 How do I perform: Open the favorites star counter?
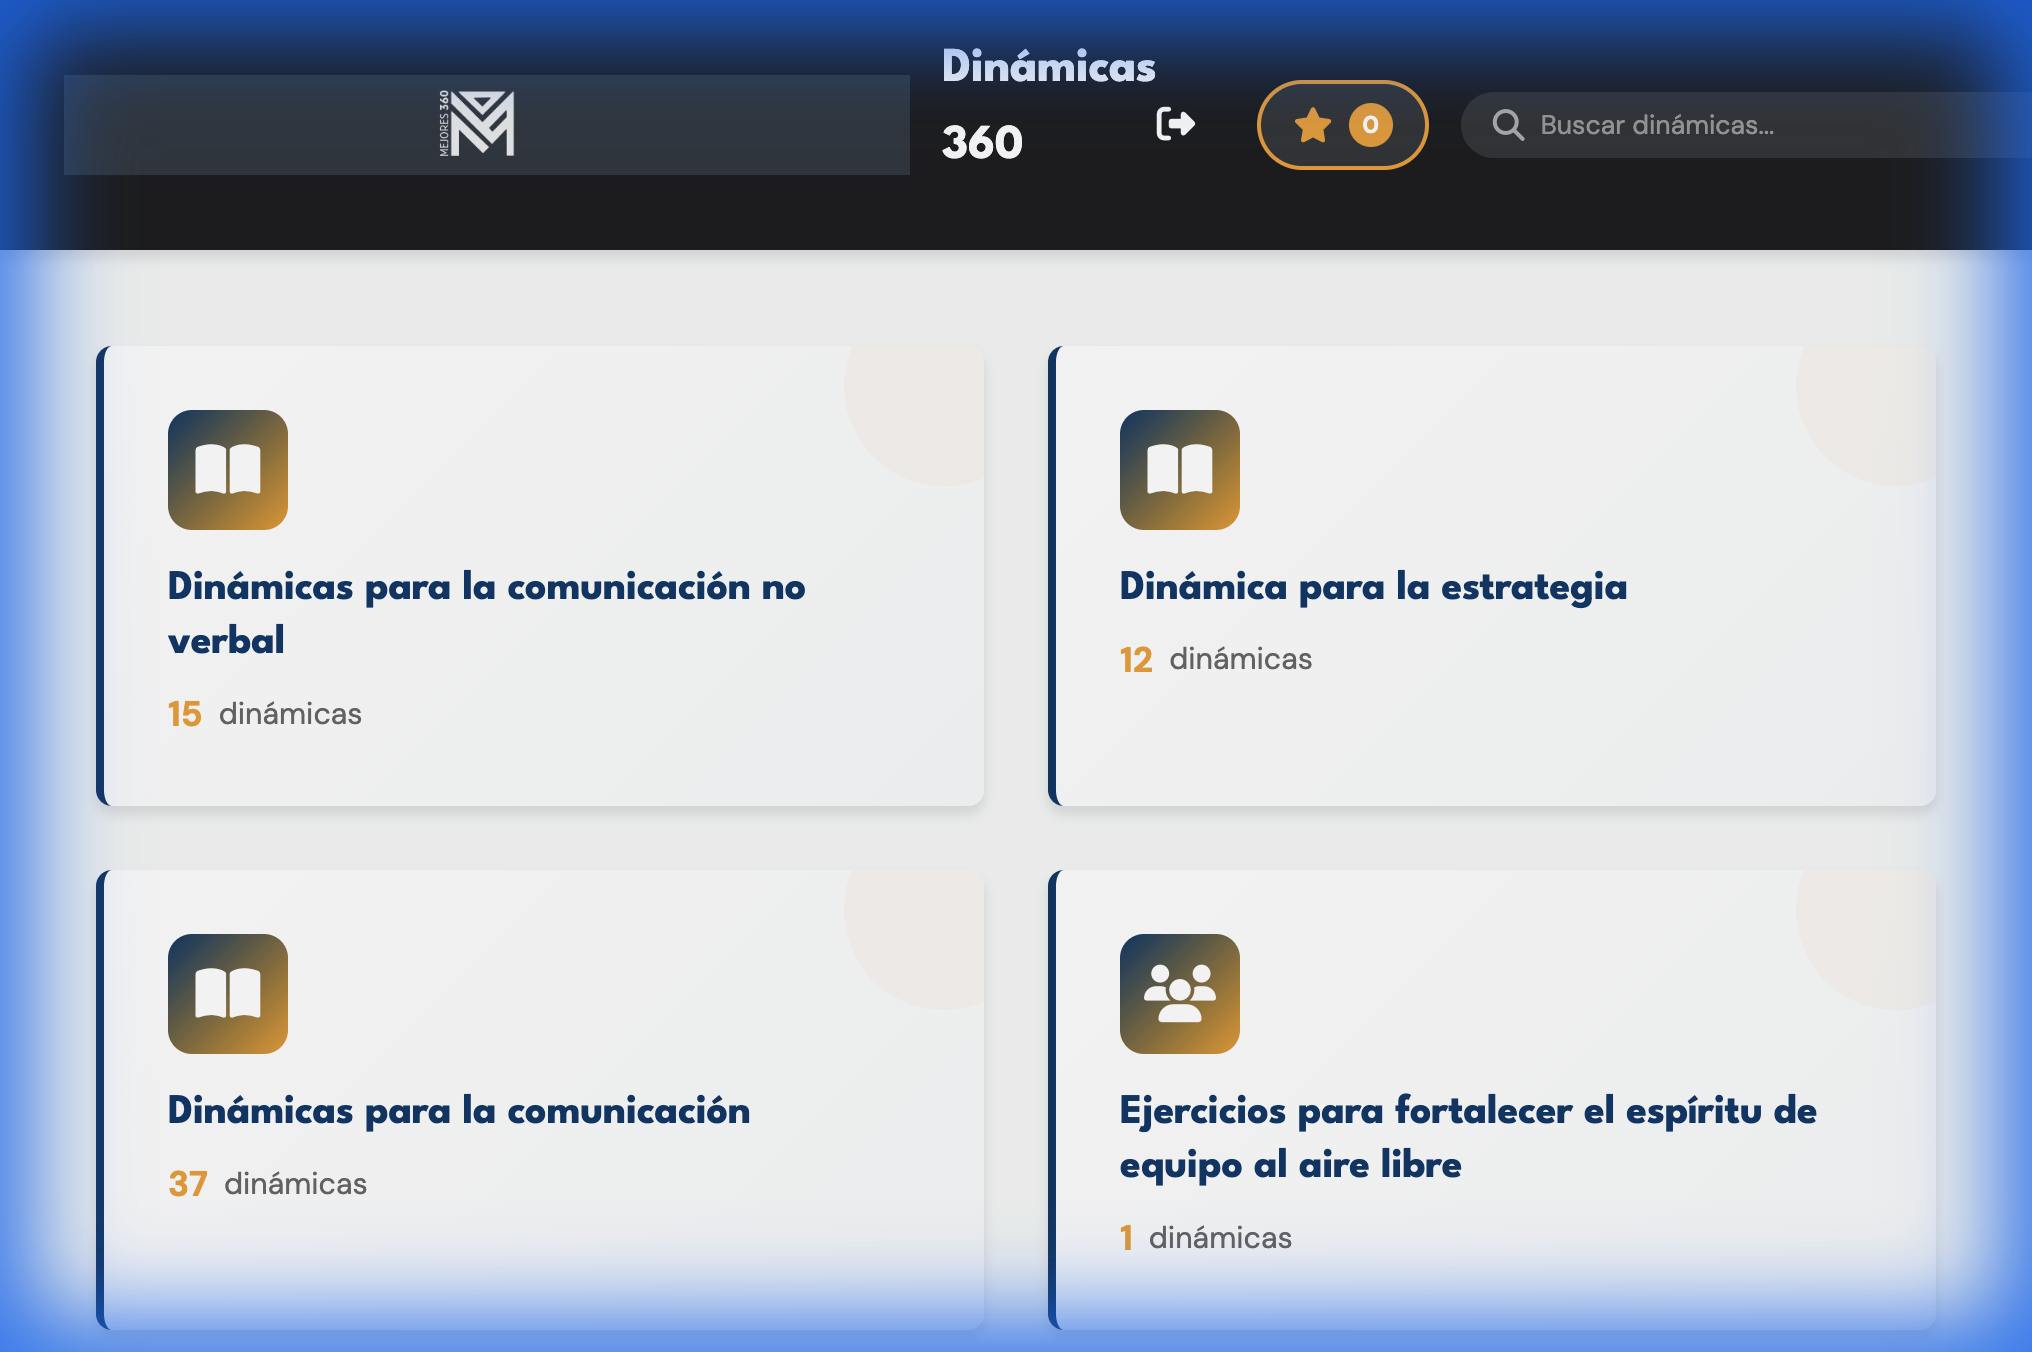[1341, 125]
